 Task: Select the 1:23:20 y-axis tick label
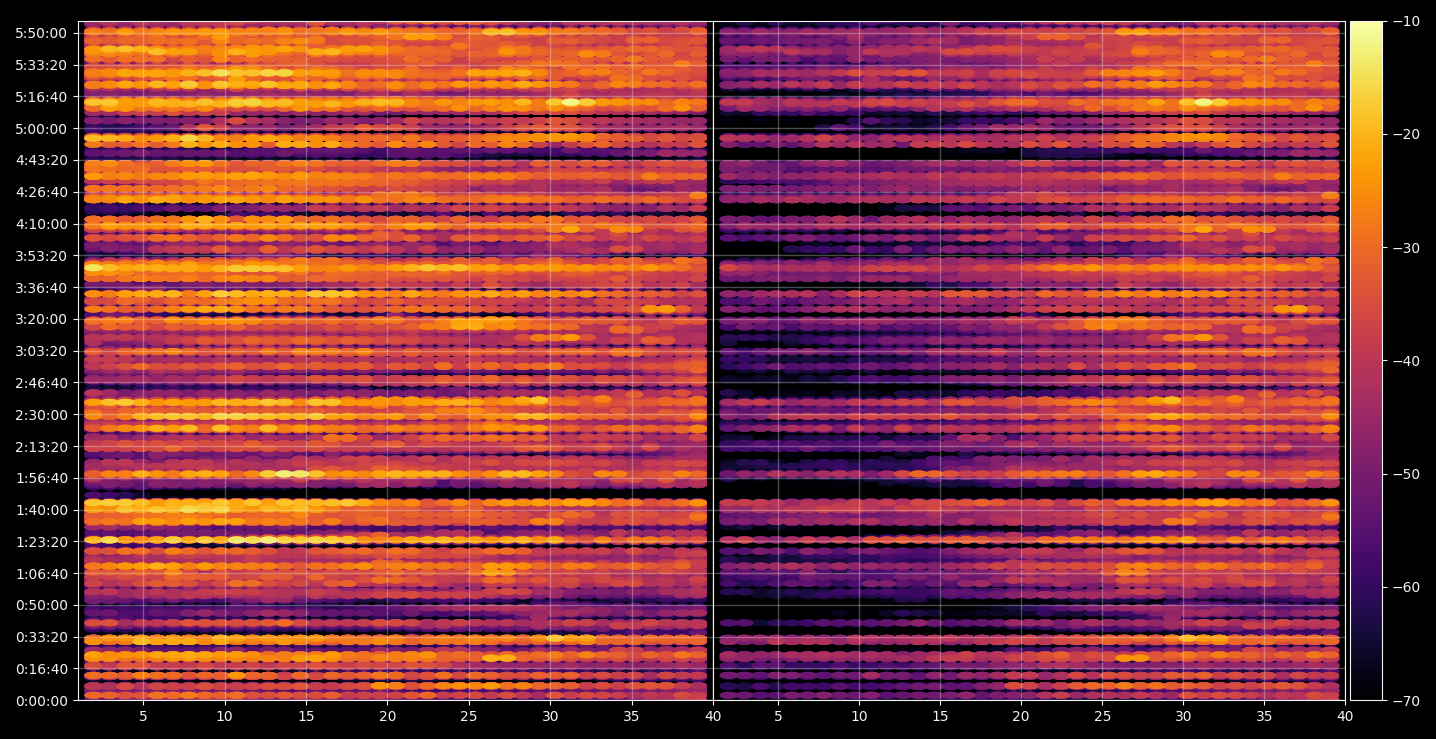pyautogui.click(x=41, y=541)
